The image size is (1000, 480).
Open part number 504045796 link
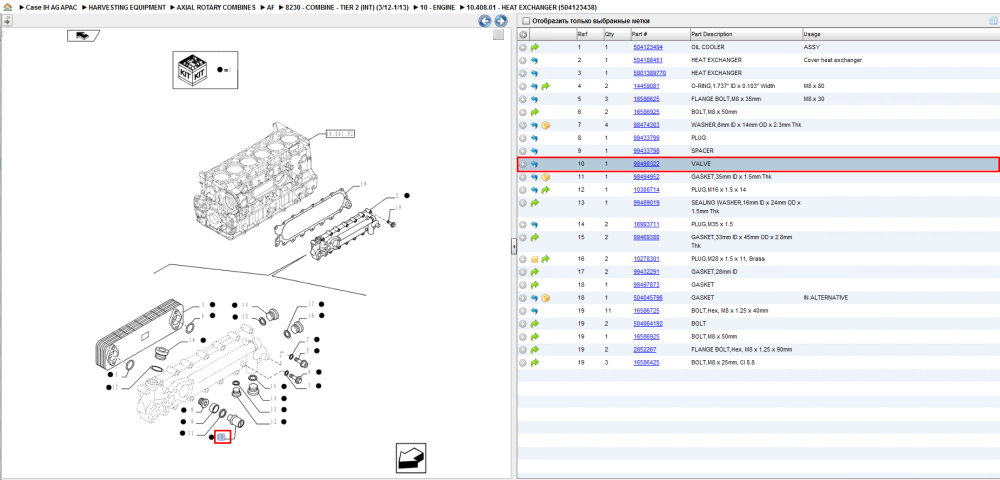pyautogui.click(x=647, y=298)
